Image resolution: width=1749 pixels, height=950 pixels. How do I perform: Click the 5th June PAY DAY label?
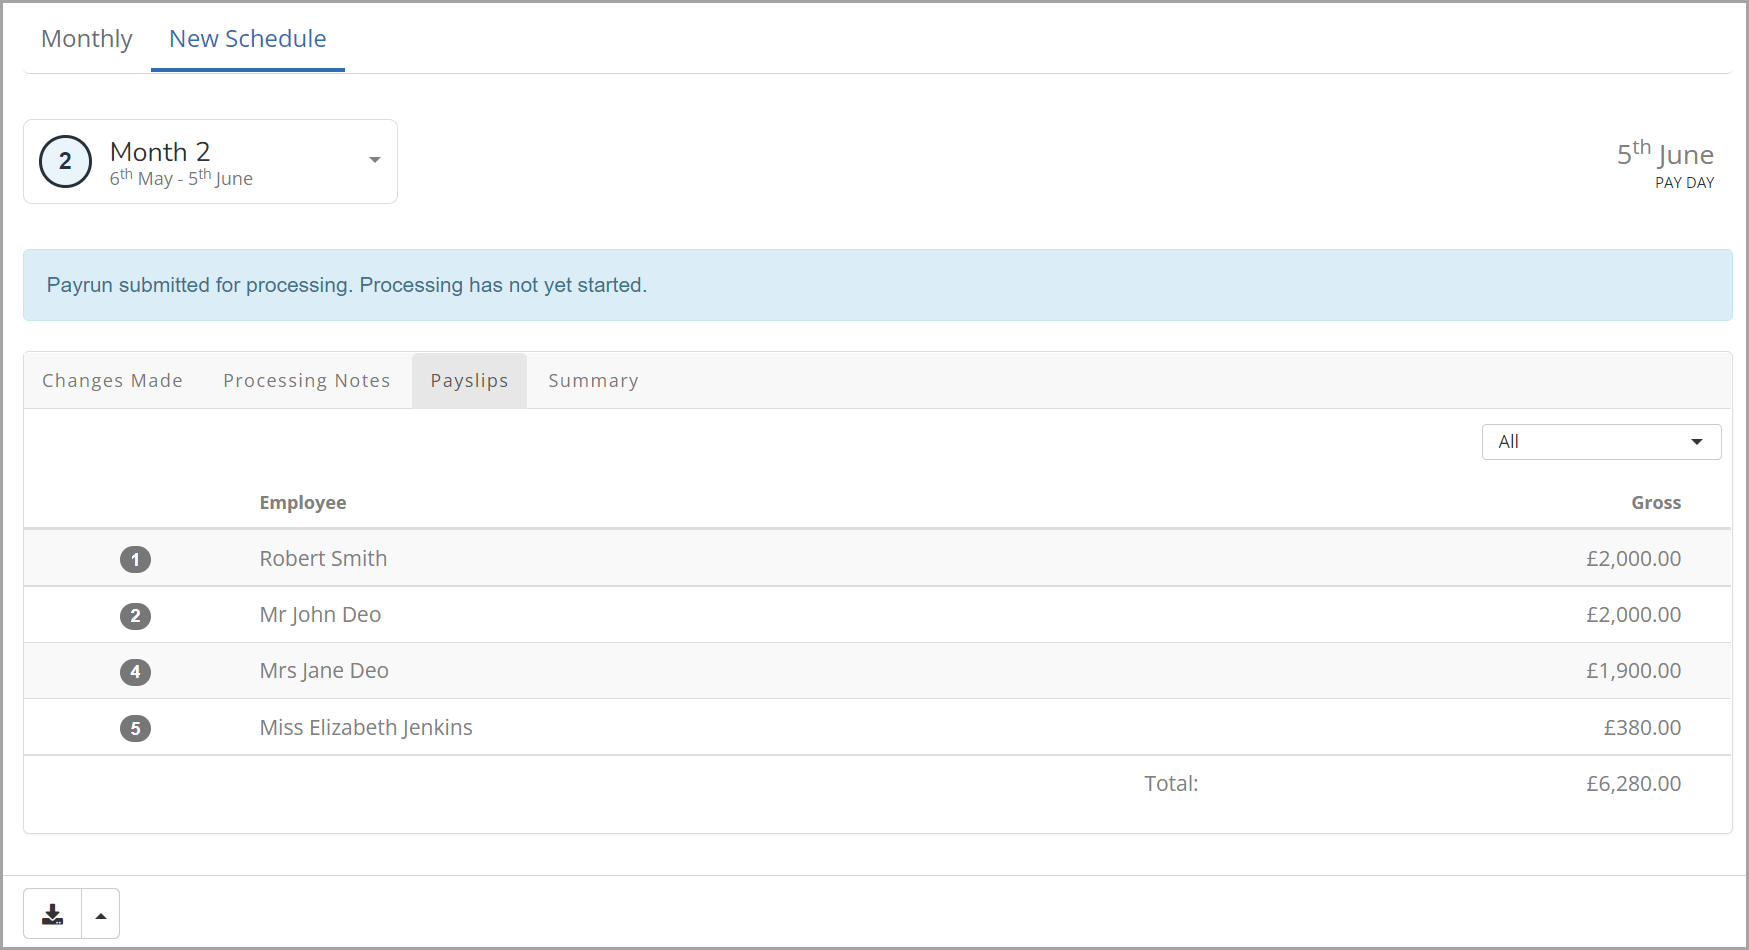click(1664, 164)
